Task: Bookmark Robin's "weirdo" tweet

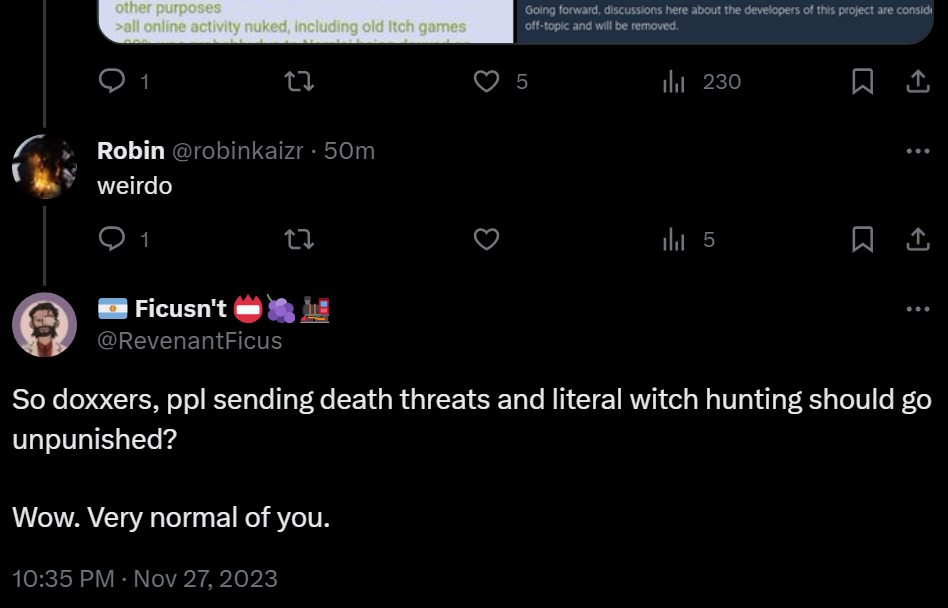Action: [x=862, y=240]
